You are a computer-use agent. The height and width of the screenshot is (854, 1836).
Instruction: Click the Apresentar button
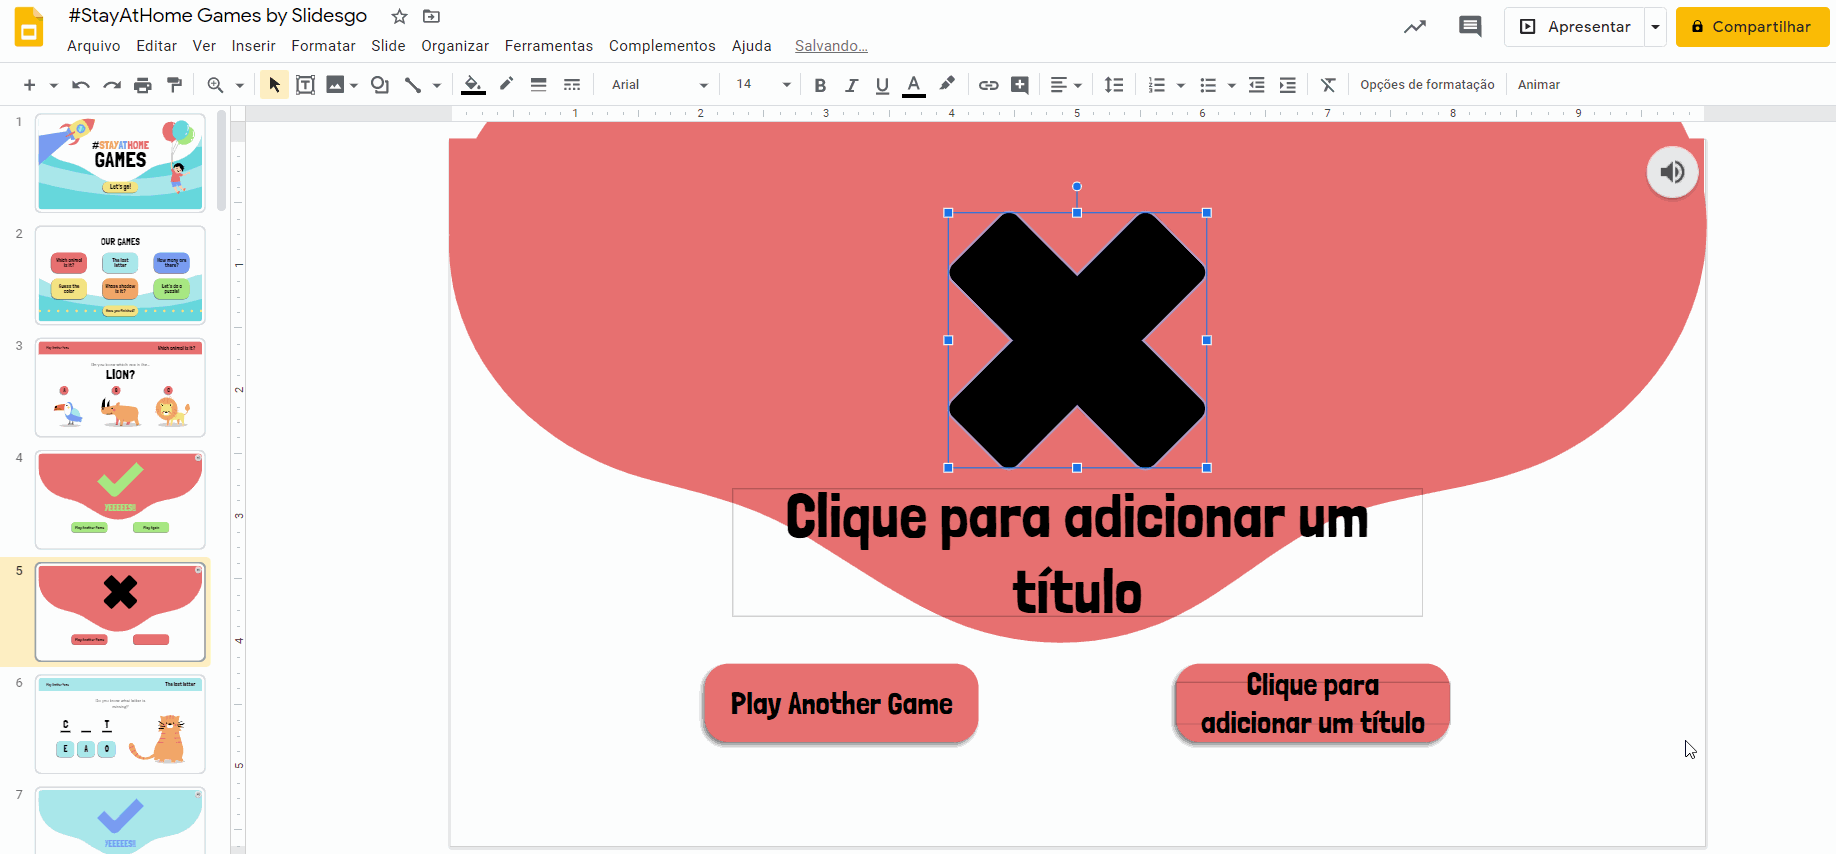tap(1575, 27)
